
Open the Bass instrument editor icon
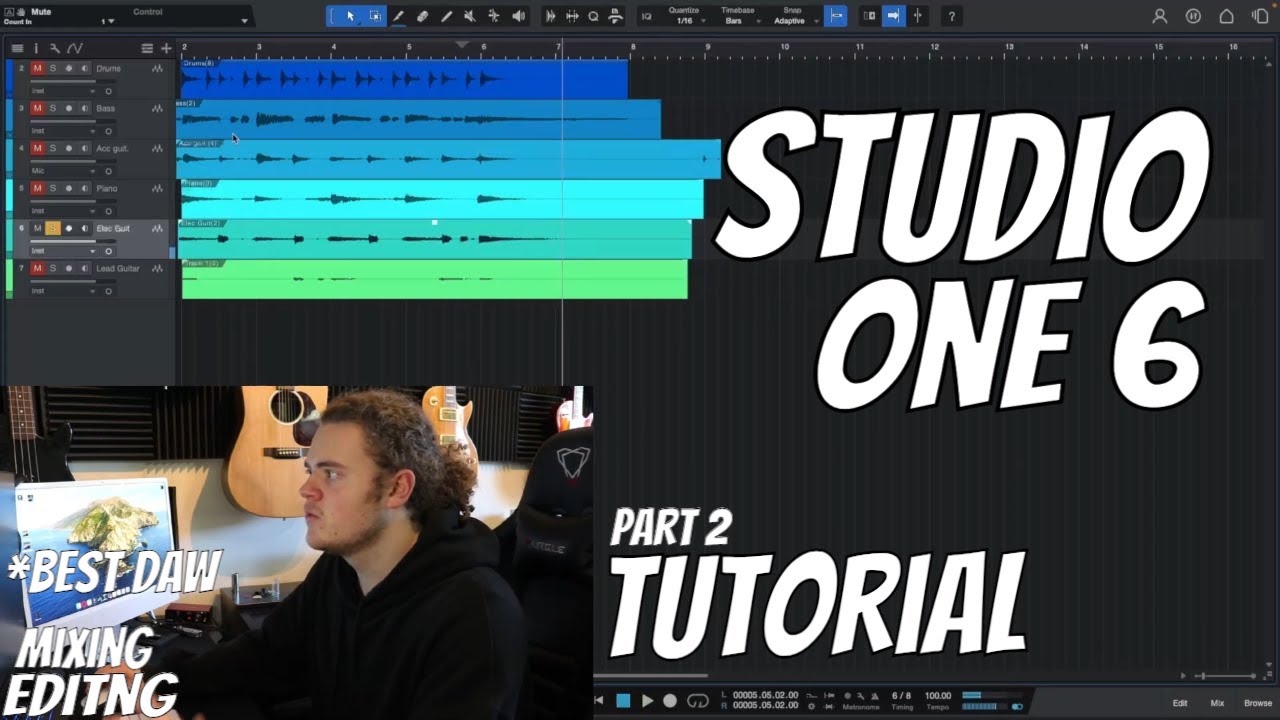point(157,108)
